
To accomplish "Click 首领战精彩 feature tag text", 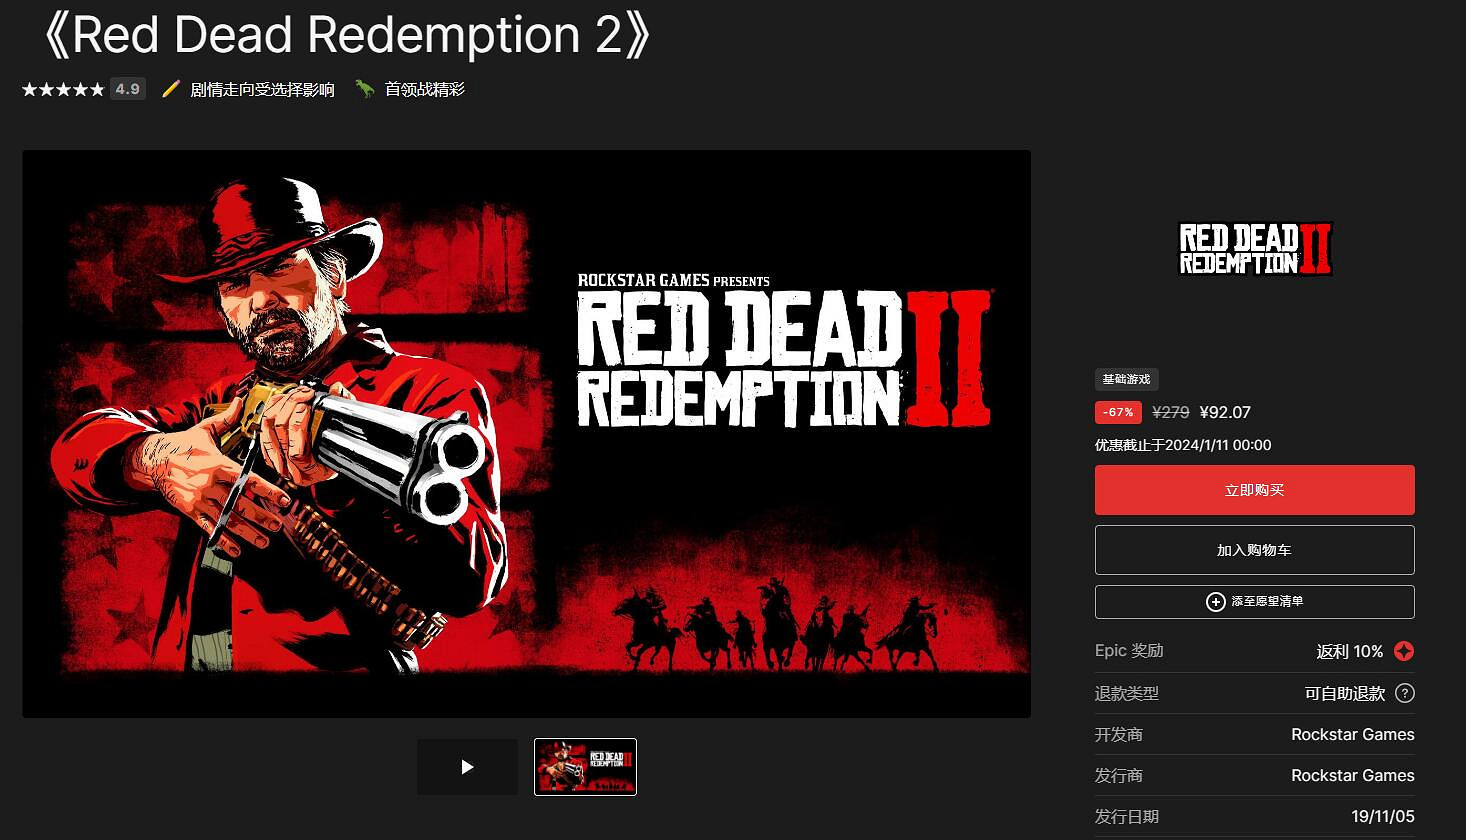I will click(x=425, y=89).
